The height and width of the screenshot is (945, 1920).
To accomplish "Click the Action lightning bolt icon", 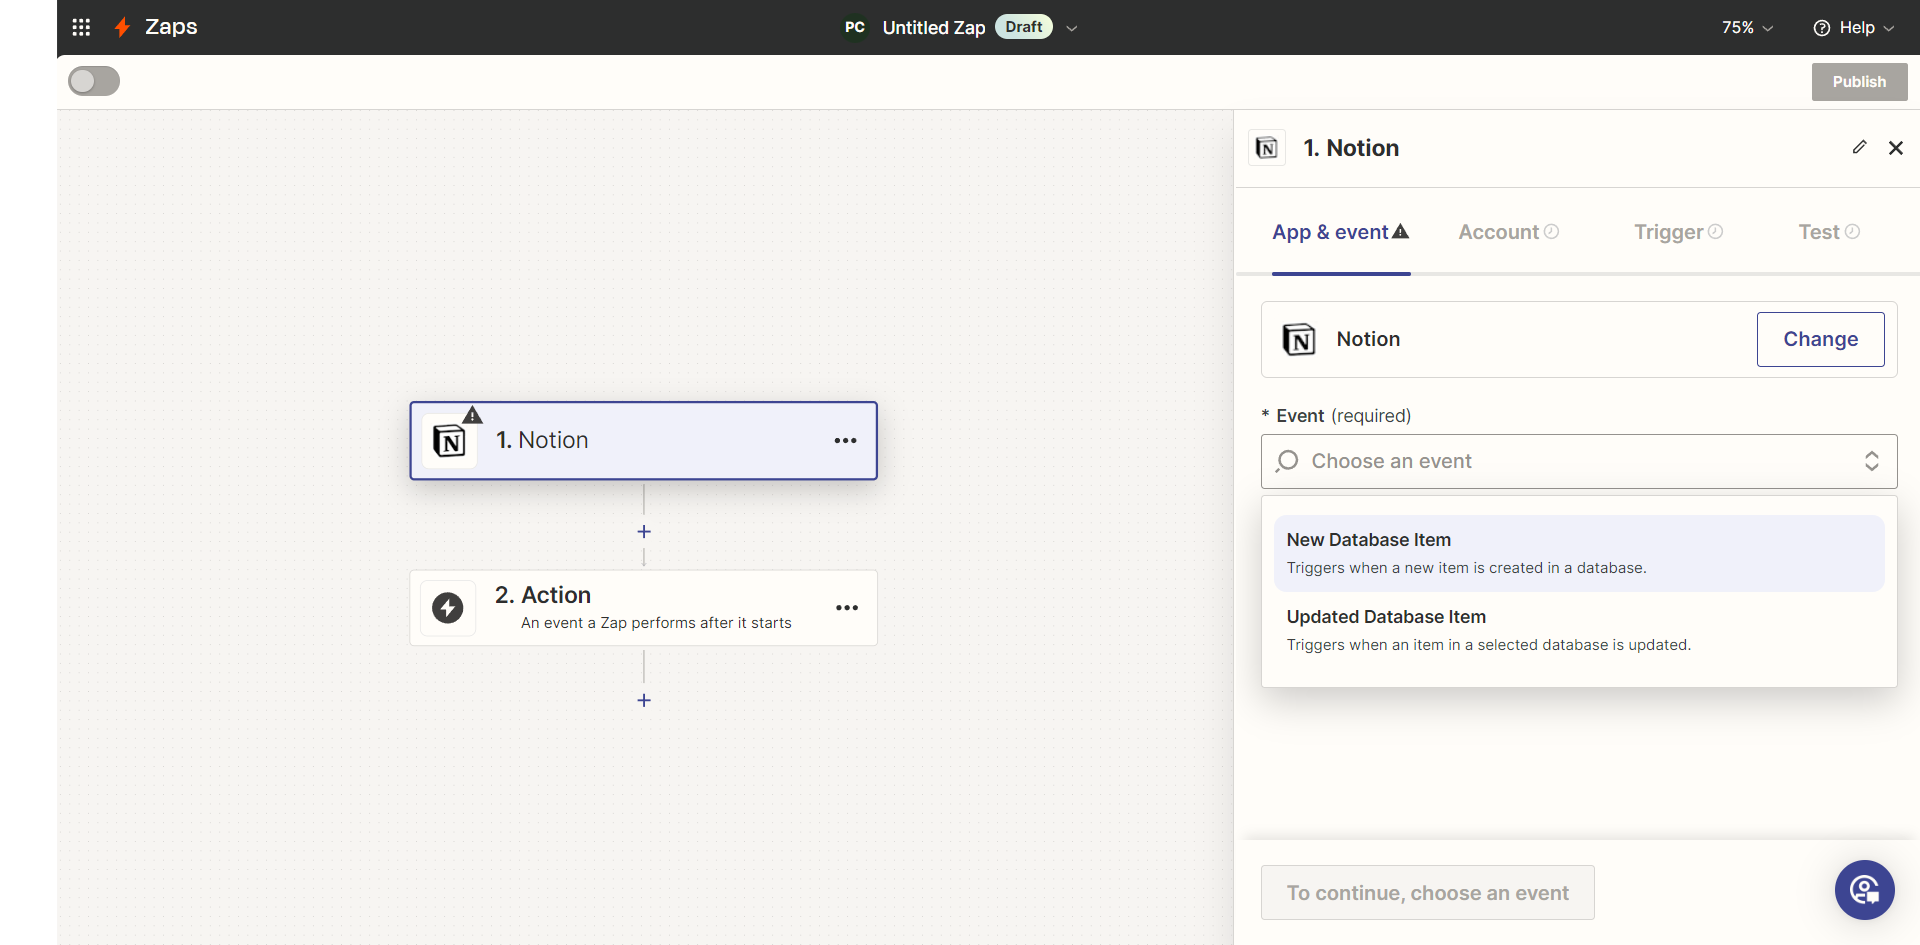I will click(447, 608).
